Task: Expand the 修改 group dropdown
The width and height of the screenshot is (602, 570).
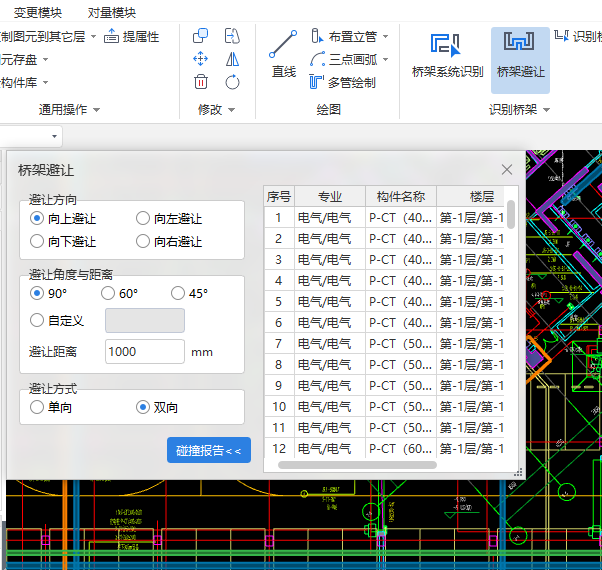Action: 232,110
